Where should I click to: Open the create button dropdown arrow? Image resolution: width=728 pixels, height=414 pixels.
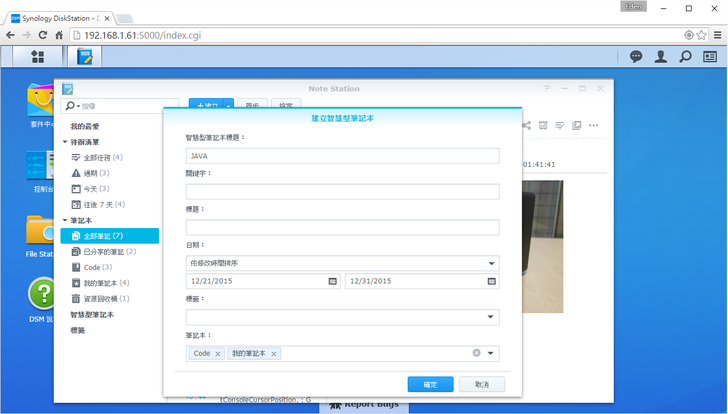point(228,106)
